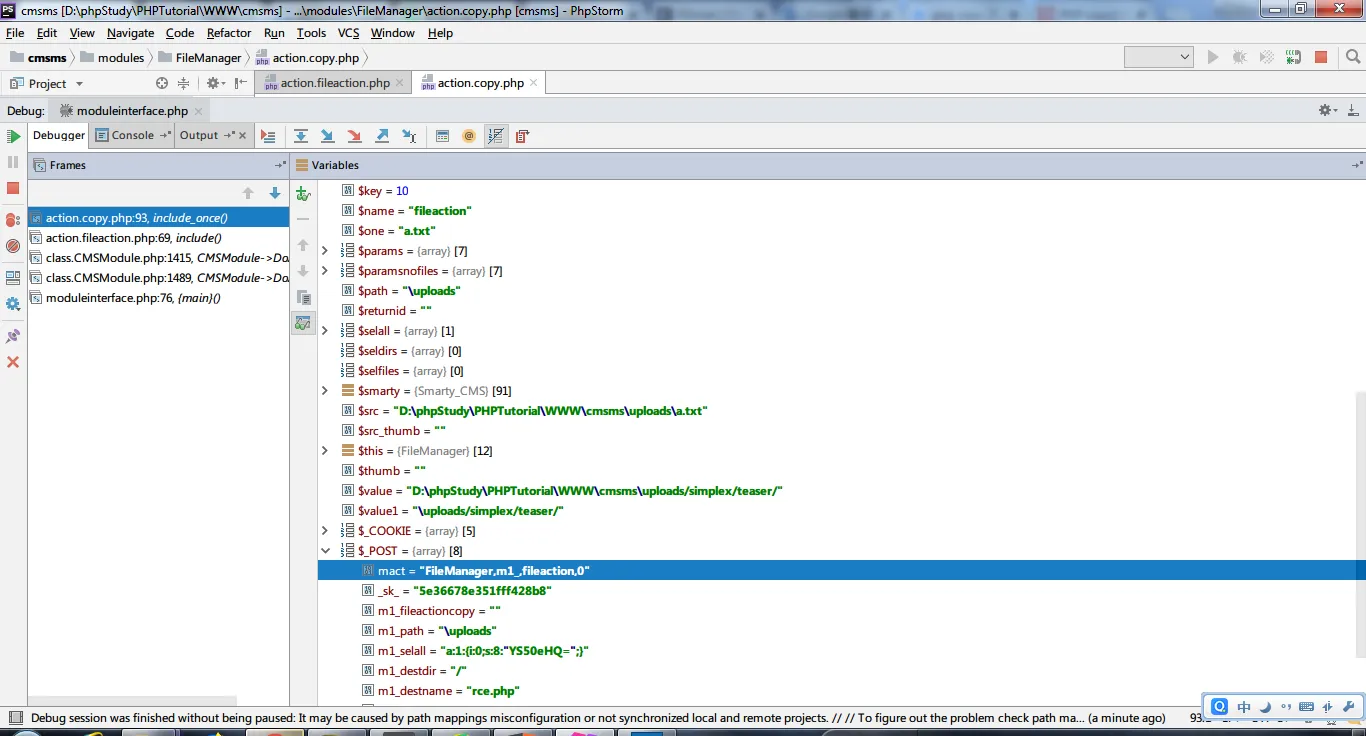Open run configuration dropdown
The height and width of the screenshot is (736, 1366).
pos(1158,58)
